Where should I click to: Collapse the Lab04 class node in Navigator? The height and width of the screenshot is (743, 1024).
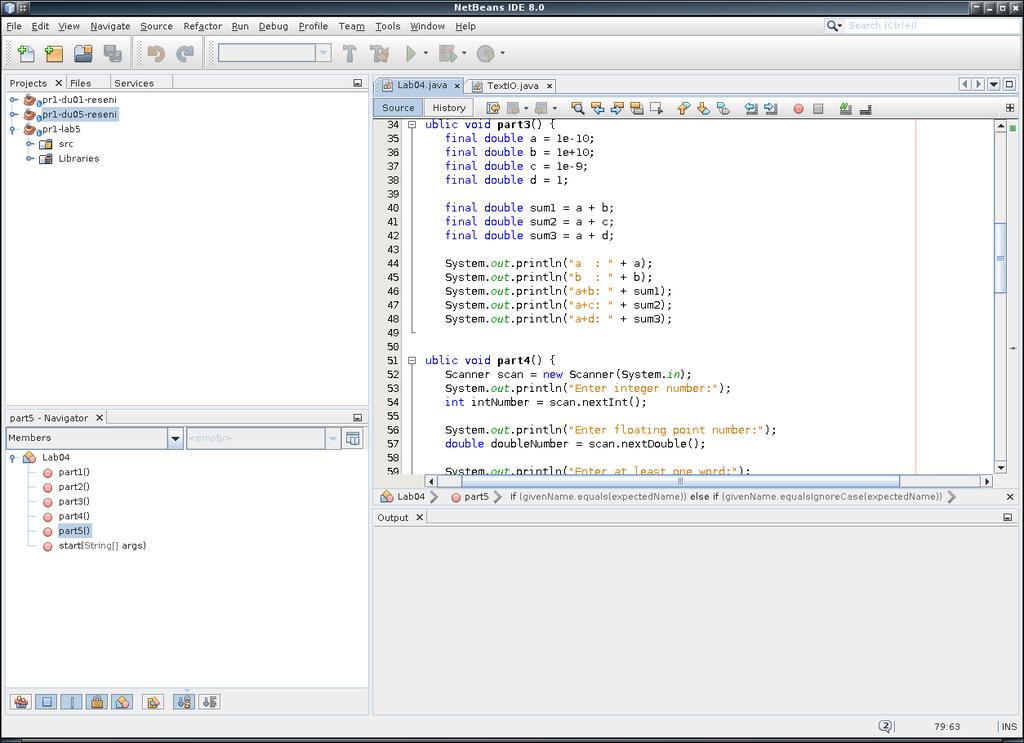click(x=12, y=458)
